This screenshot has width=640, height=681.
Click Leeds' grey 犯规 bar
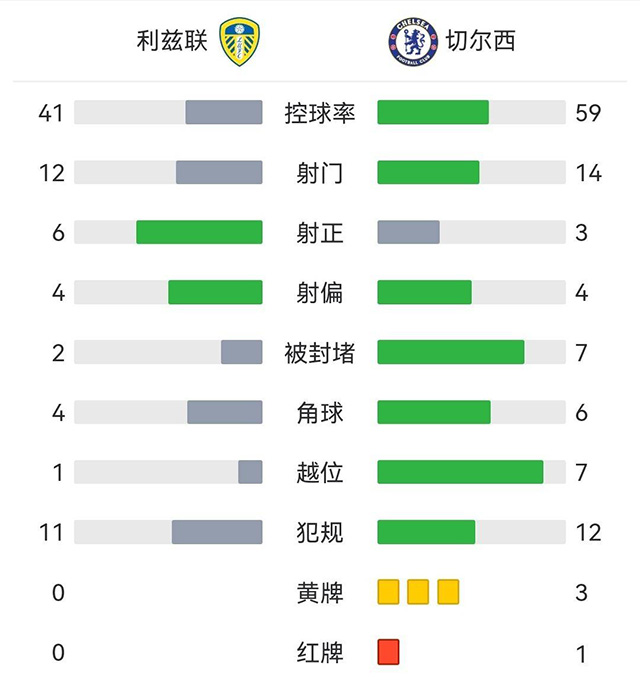[x=217, y=532]
